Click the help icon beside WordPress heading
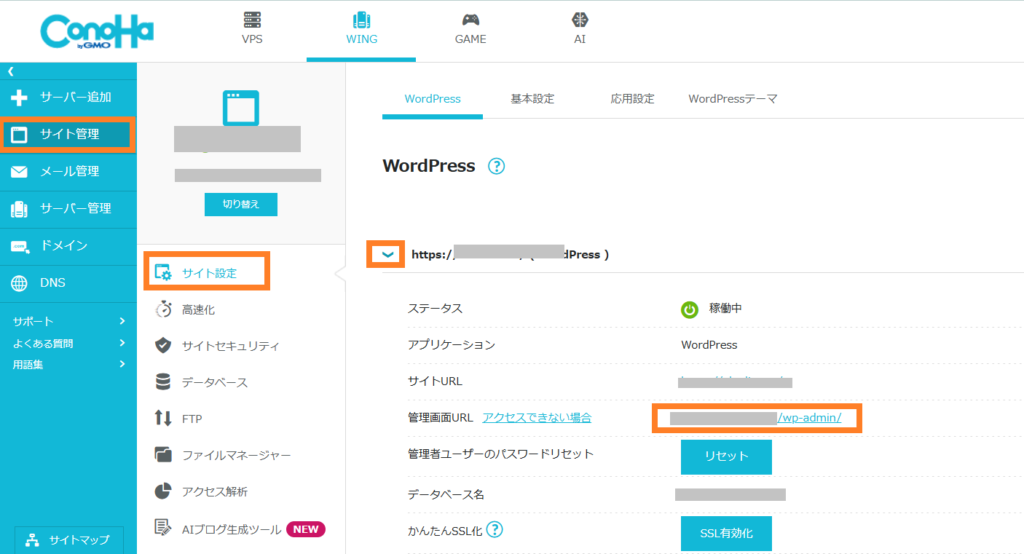 pos(496,167)
